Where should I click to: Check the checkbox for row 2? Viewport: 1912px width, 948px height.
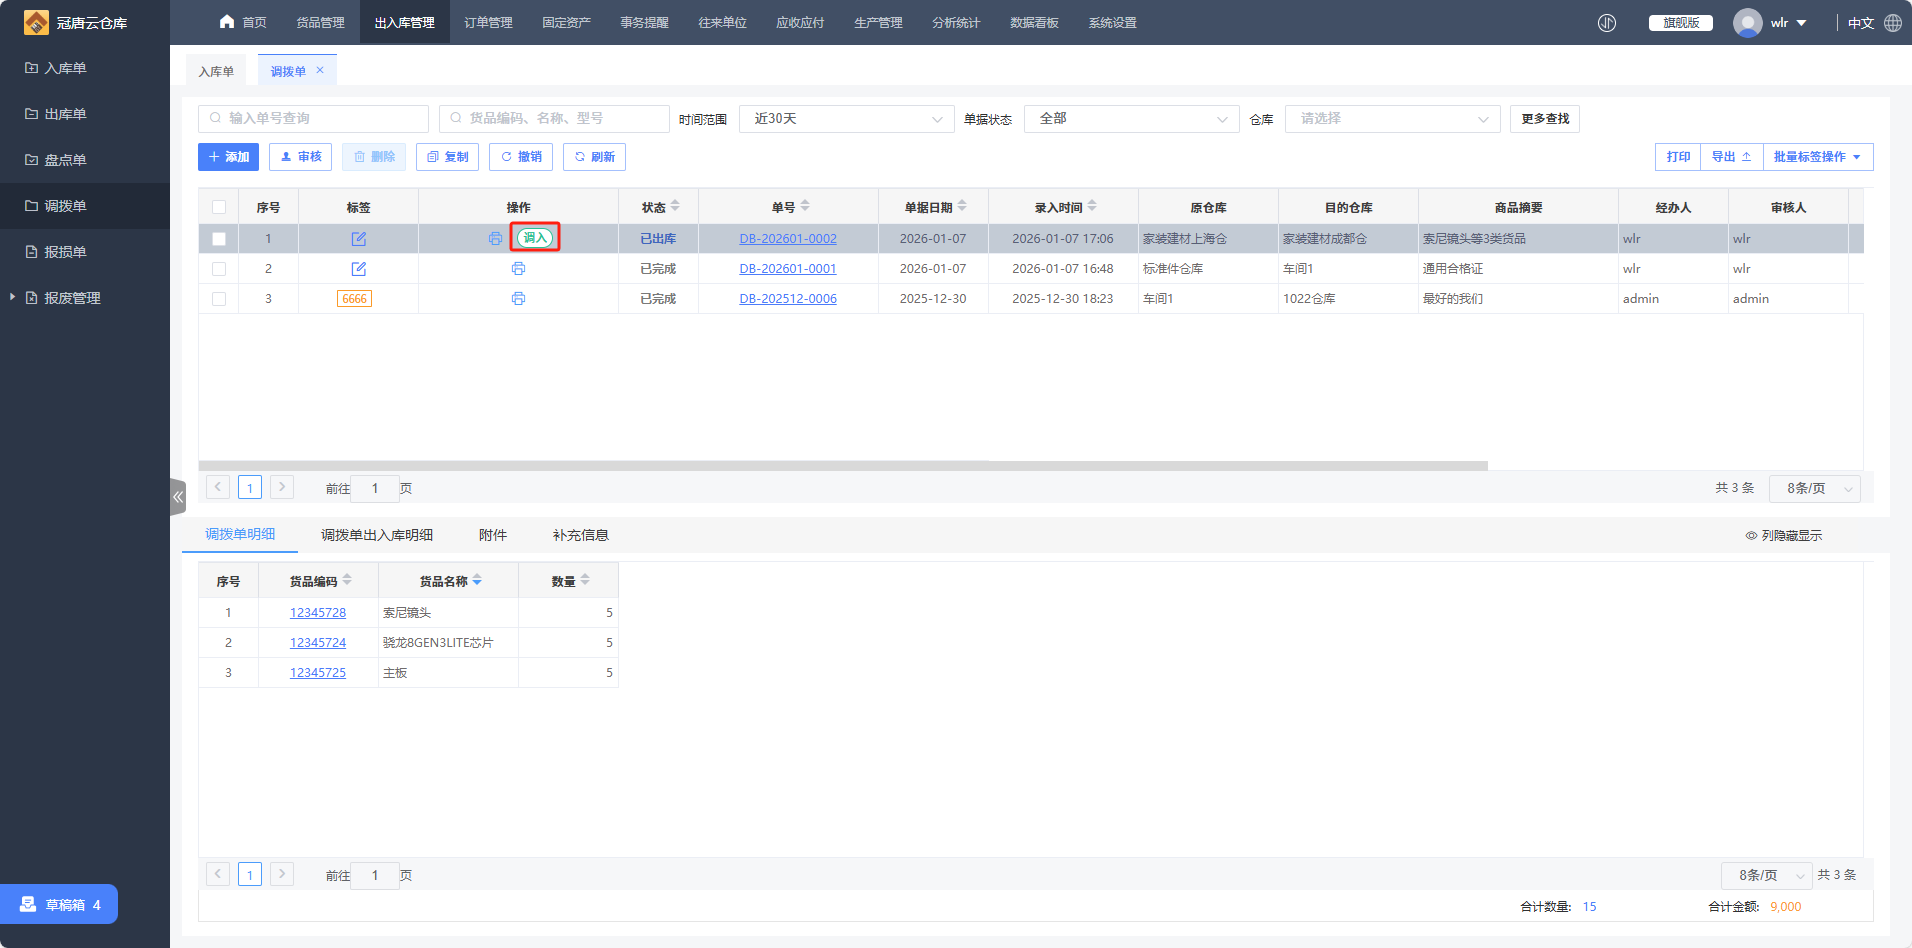click(x=219, y=269)
